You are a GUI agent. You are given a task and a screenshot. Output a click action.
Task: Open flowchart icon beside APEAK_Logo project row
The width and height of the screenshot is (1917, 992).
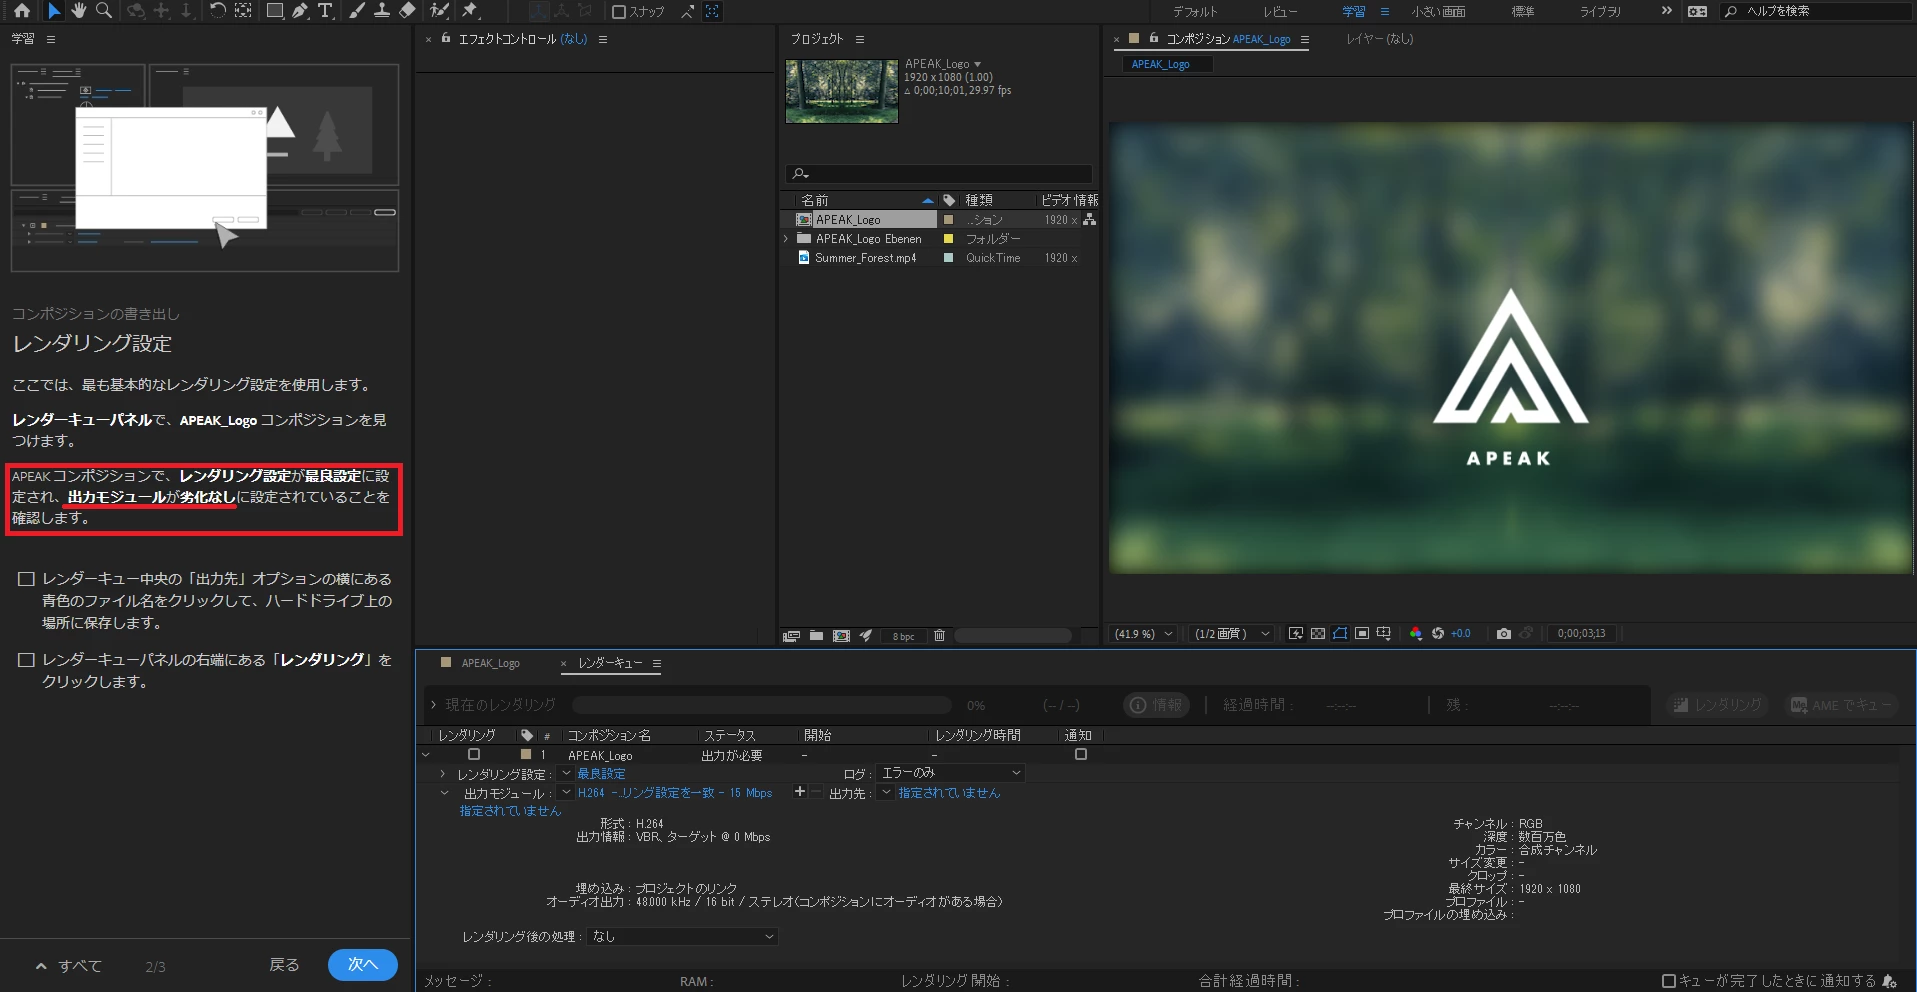click(1089, 219)
